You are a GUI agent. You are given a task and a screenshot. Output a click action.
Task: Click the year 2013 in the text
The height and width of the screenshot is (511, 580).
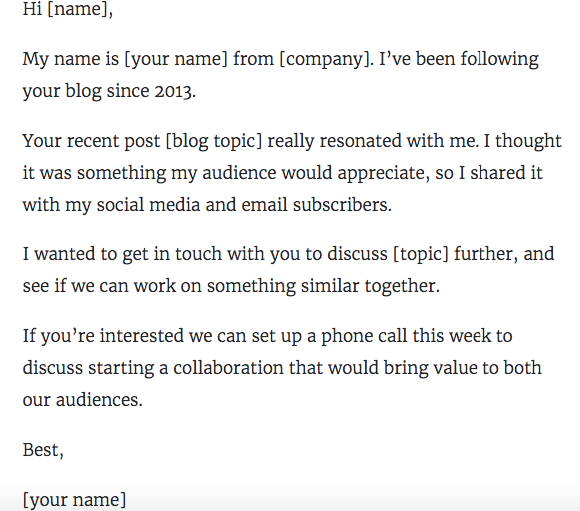(173, 91)
